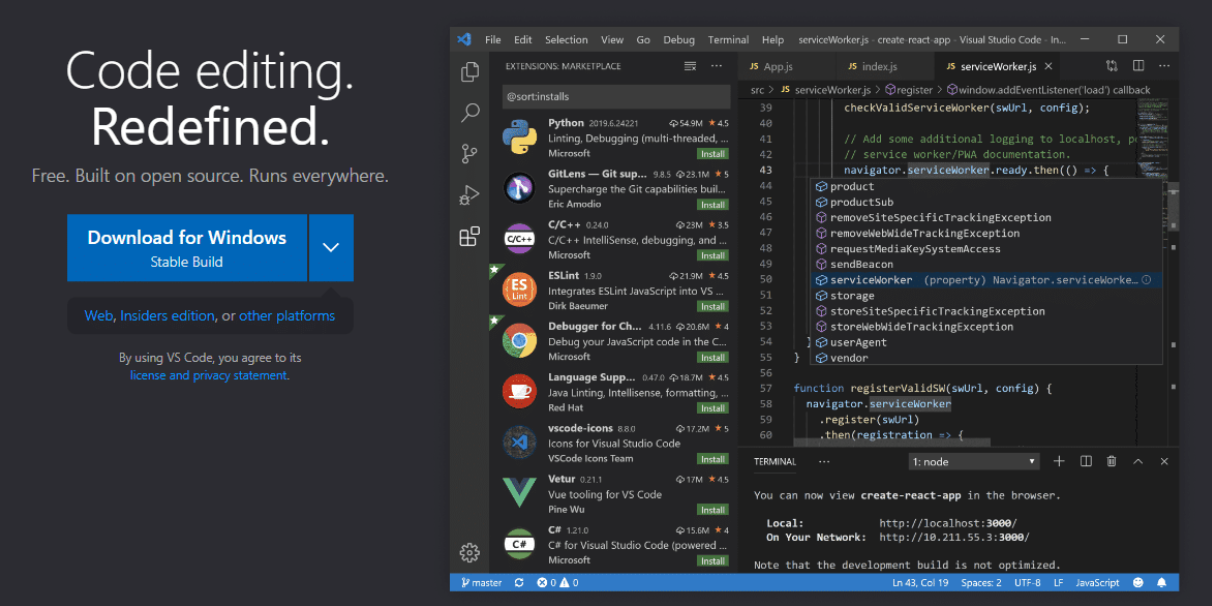Viewport: 1212px width, 606px height.
Task: Click the VS Code logo in title bar
Action: (x=463, y=40)
